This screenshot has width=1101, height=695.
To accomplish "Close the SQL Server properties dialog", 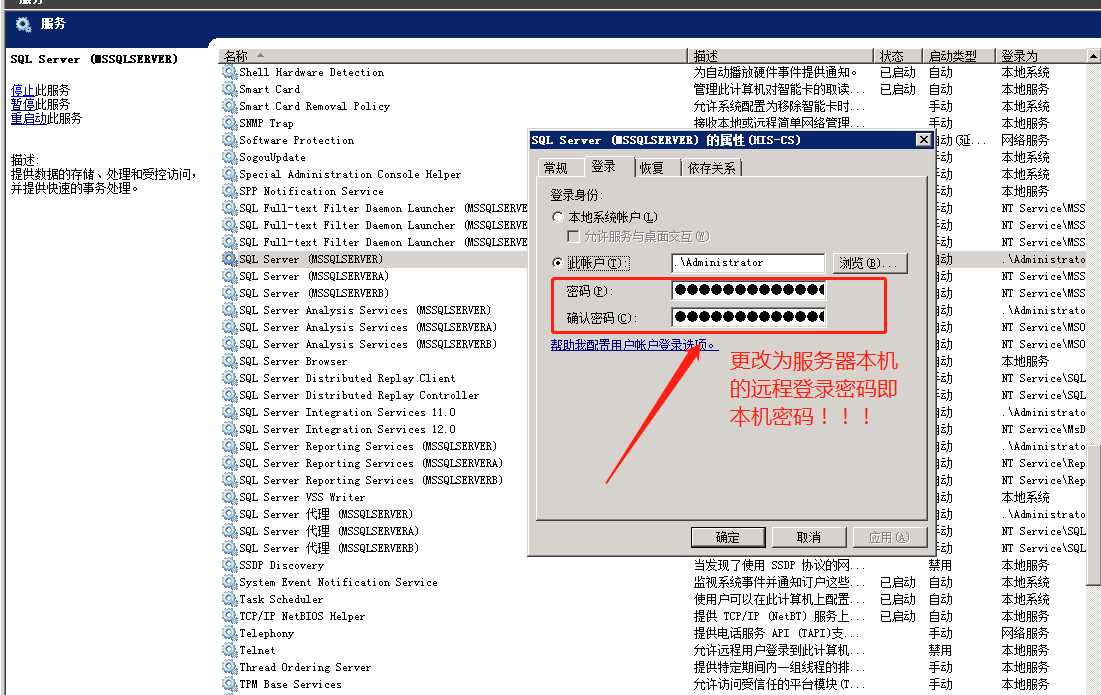I will click(x=924, y=140).
